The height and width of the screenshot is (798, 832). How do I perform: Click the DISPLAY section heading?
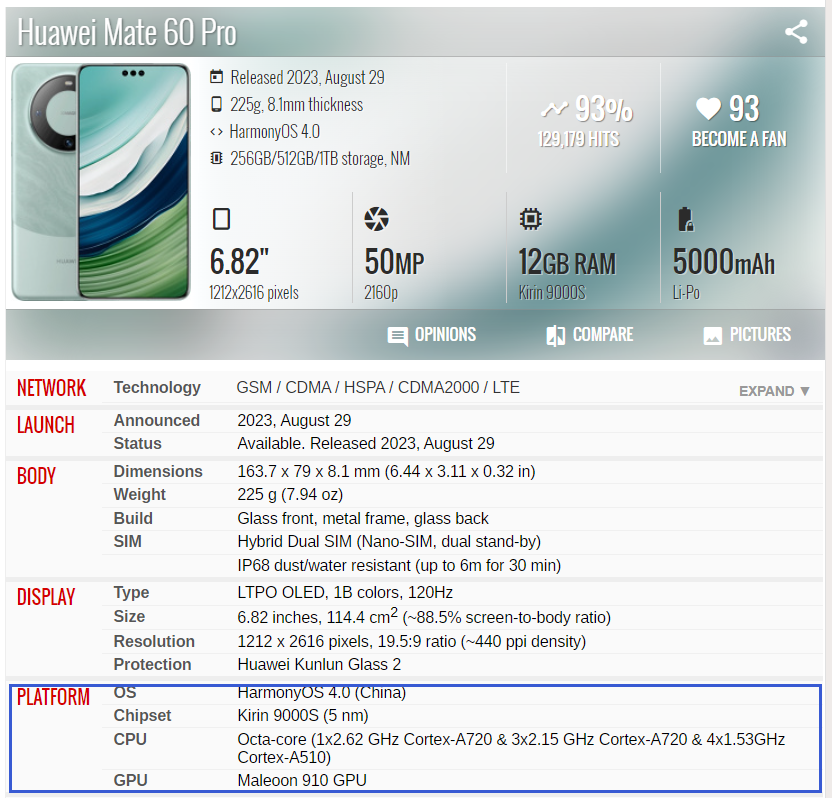[x=46, y=597]
